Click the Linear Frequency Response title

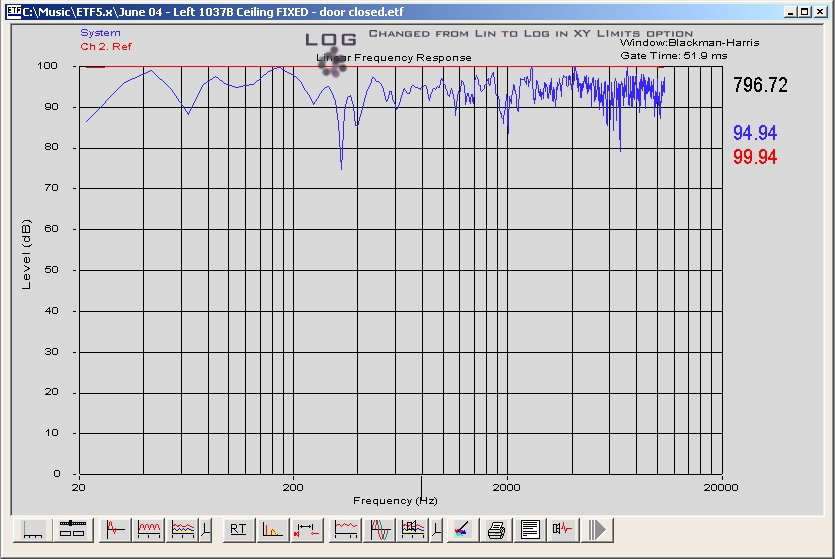tap(394, 58)
